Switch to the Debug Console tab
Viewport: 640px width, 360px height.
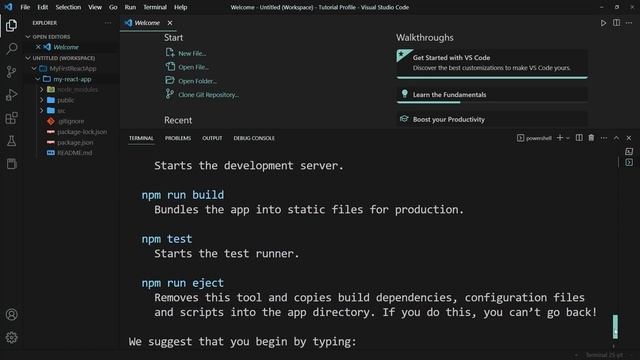tap(254, 138)
